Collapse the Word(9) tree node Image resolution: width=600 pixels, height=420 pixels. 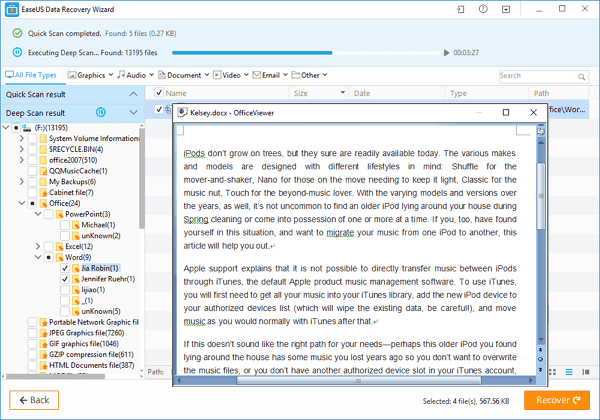38,257
